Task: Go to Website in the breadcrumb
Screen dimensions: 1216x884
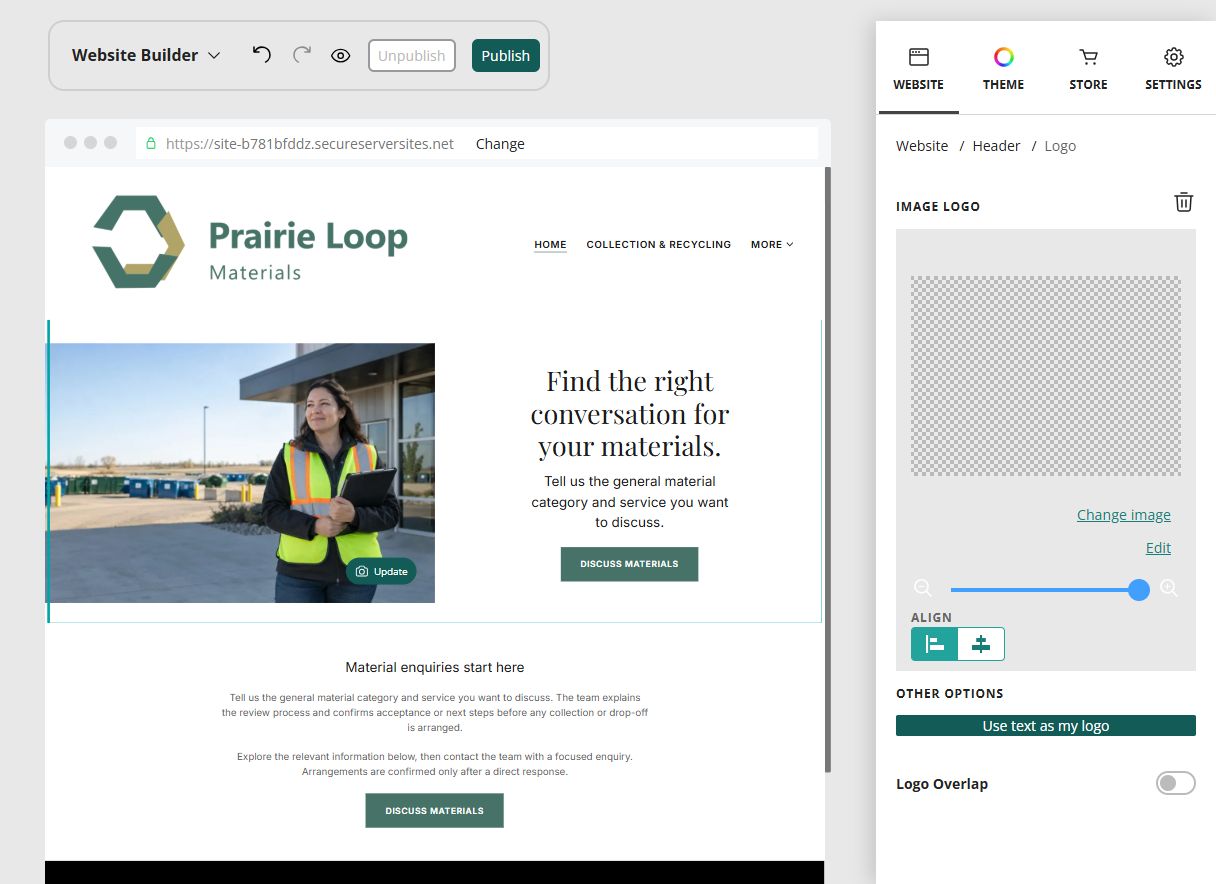Action: [x=922, y=146]
